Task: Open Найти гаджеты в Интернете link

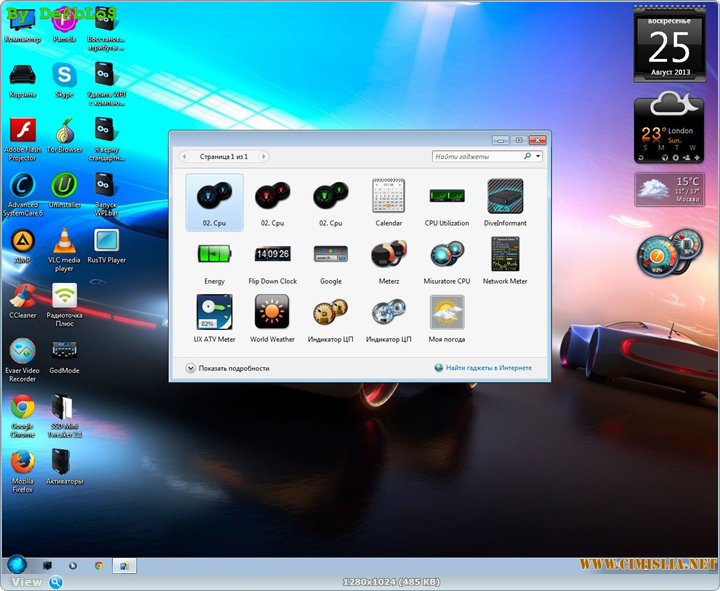Action: point(491,368)
